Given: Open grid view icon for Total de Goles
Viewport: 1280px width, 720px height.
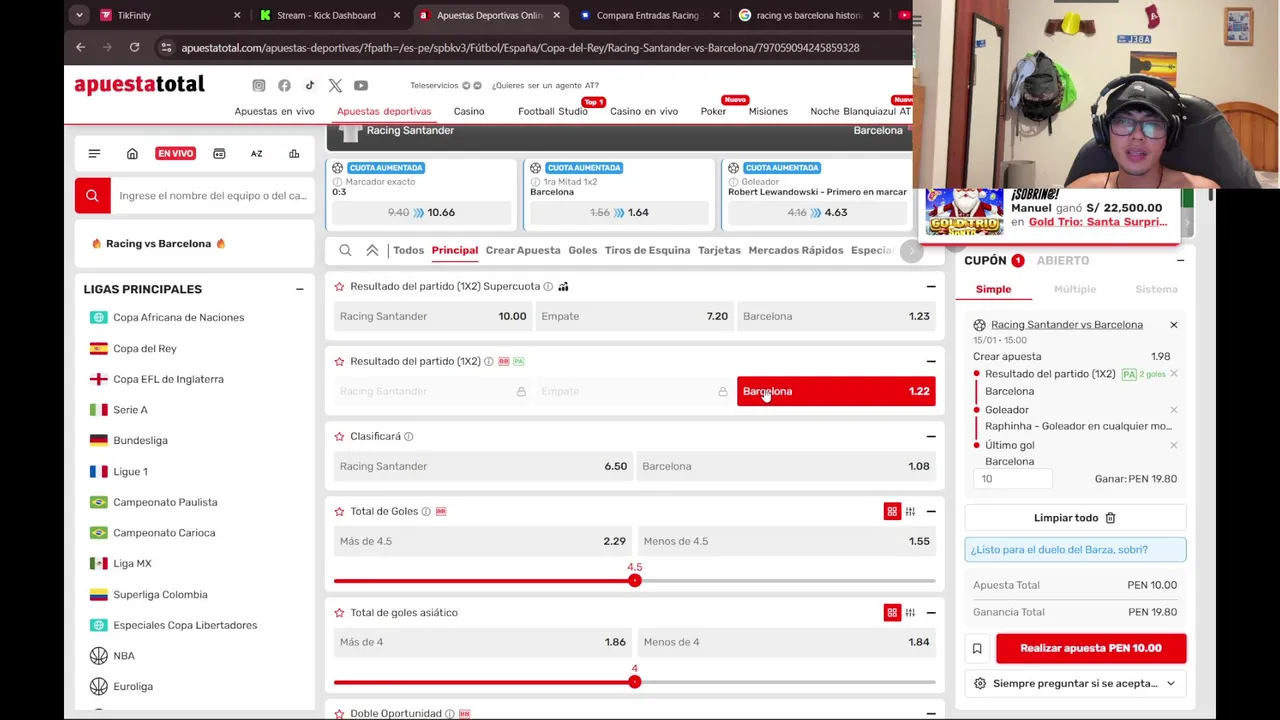Looking at the screenshot, I should tap(892, 511).
